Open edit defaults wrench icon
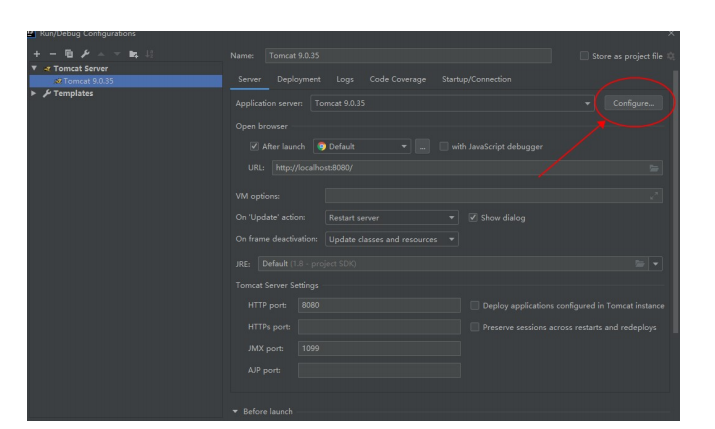 (x=85, y=54)
